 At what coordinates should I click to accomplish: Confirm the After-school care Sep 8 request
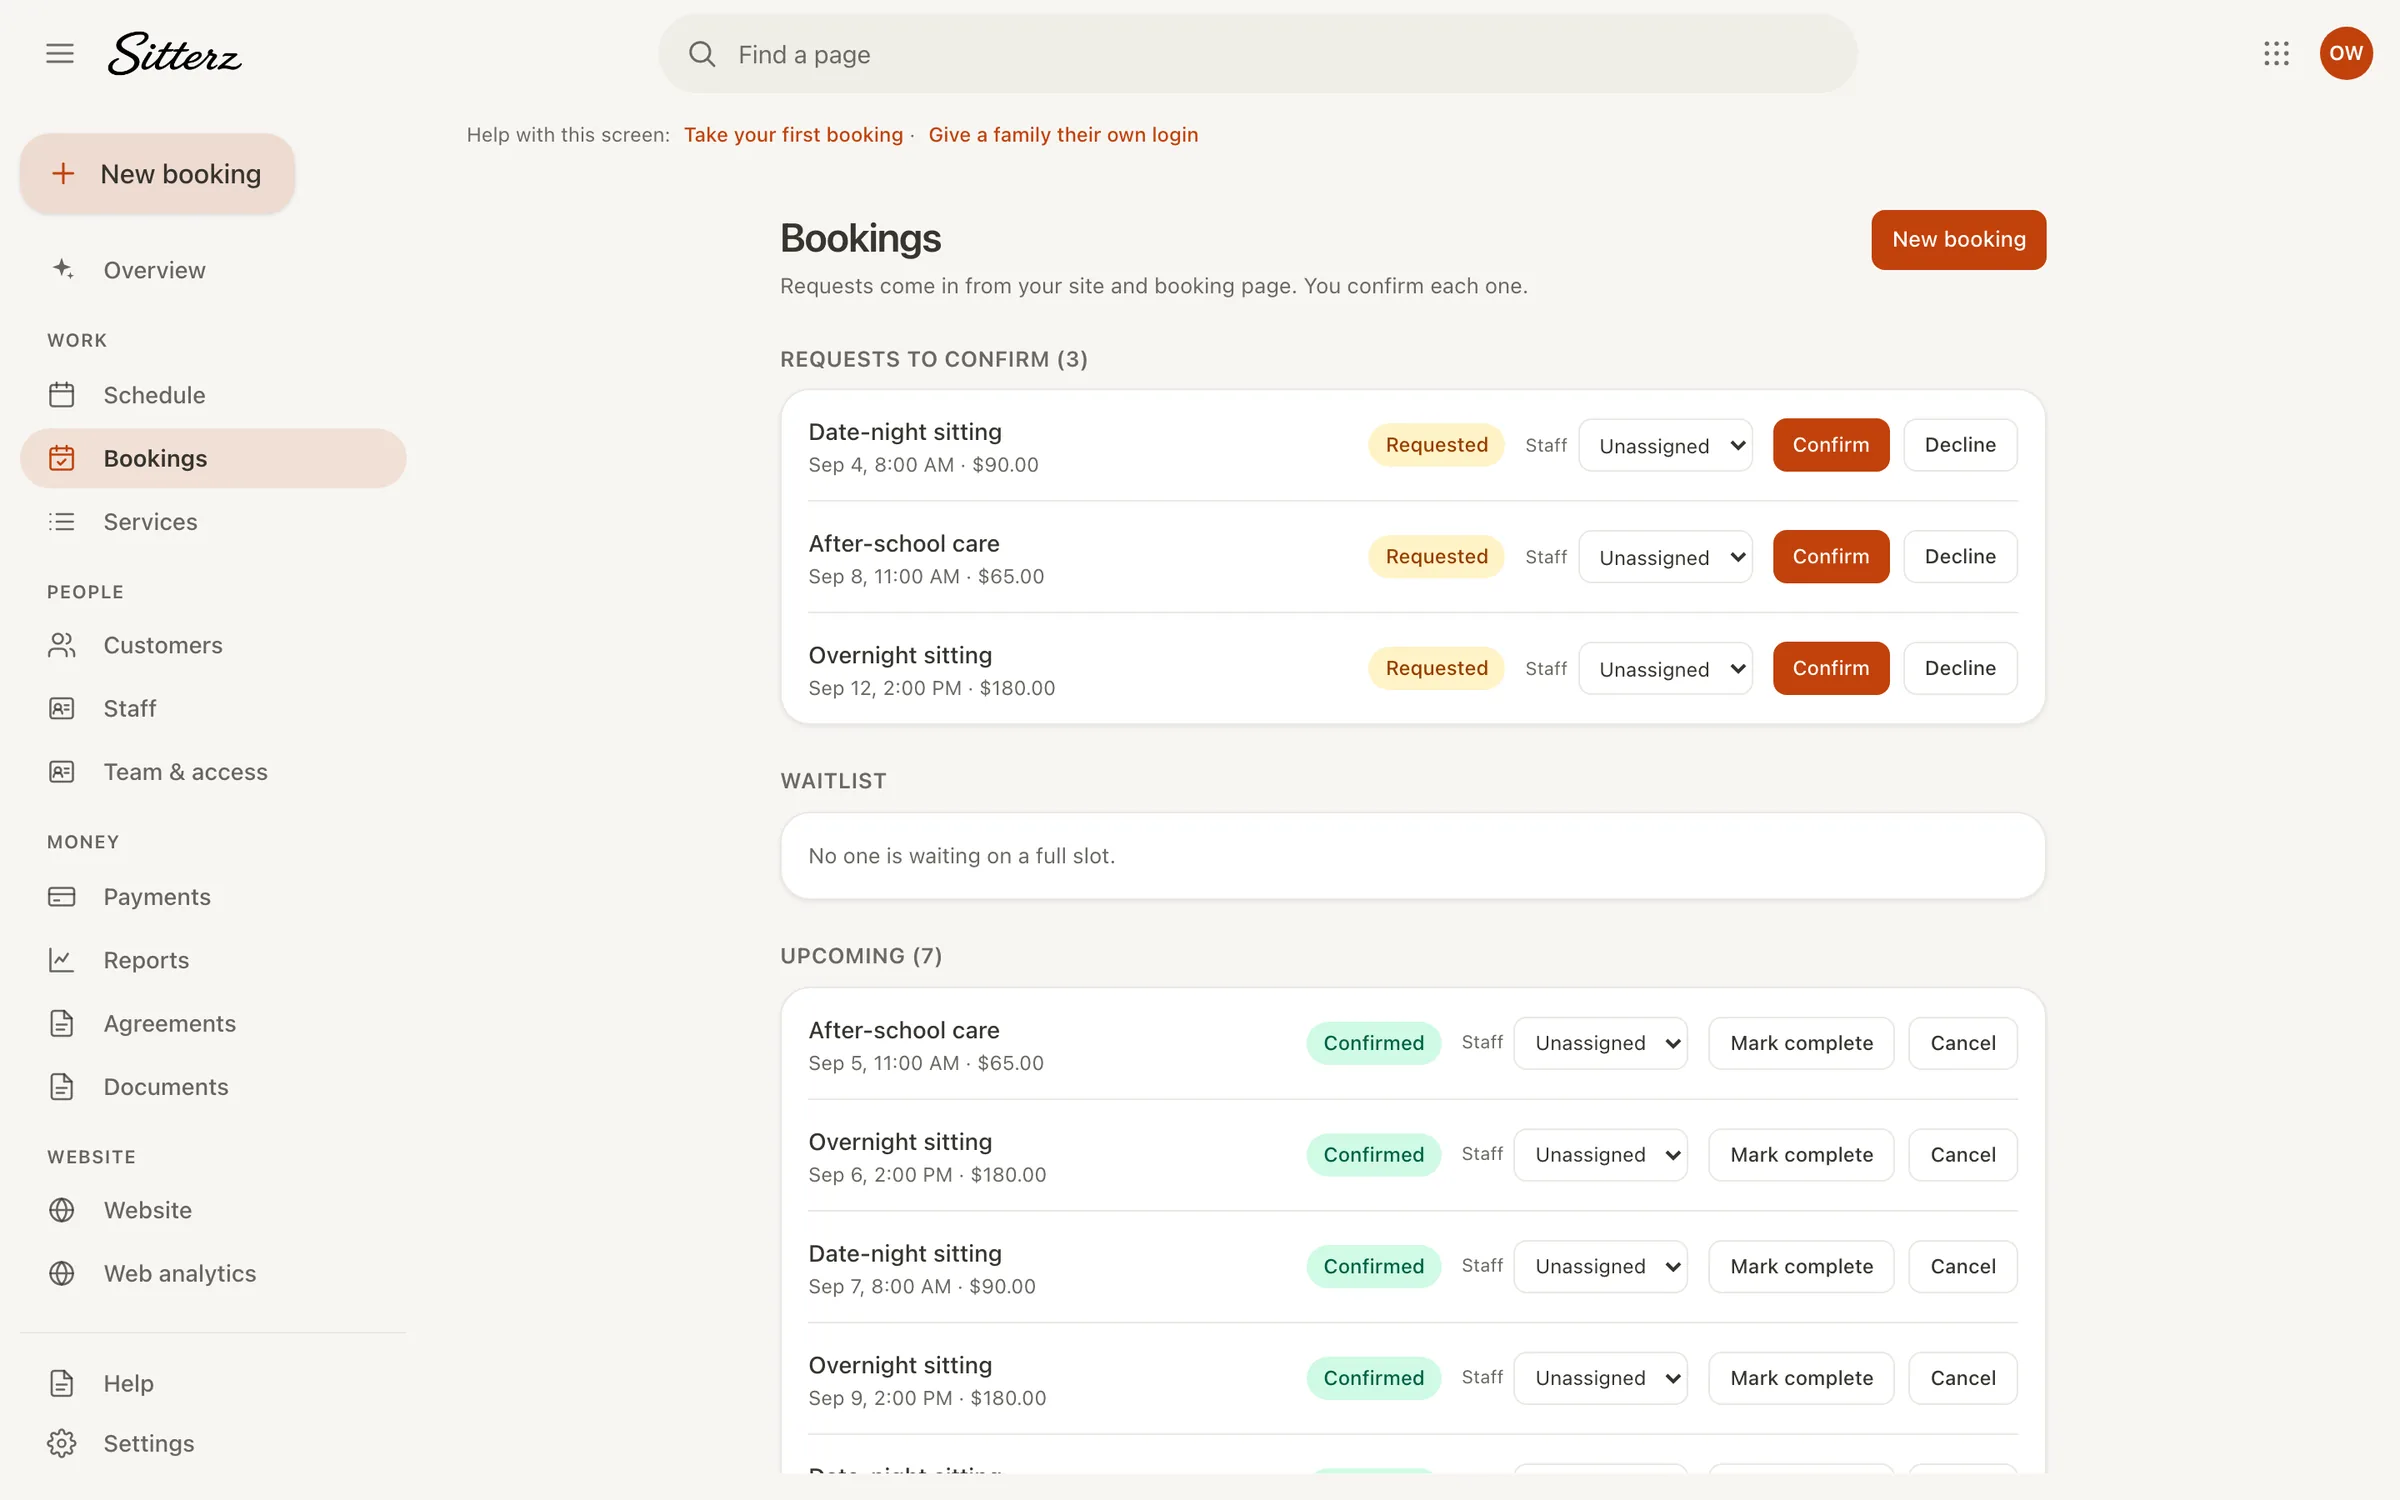coord(1830,557)
